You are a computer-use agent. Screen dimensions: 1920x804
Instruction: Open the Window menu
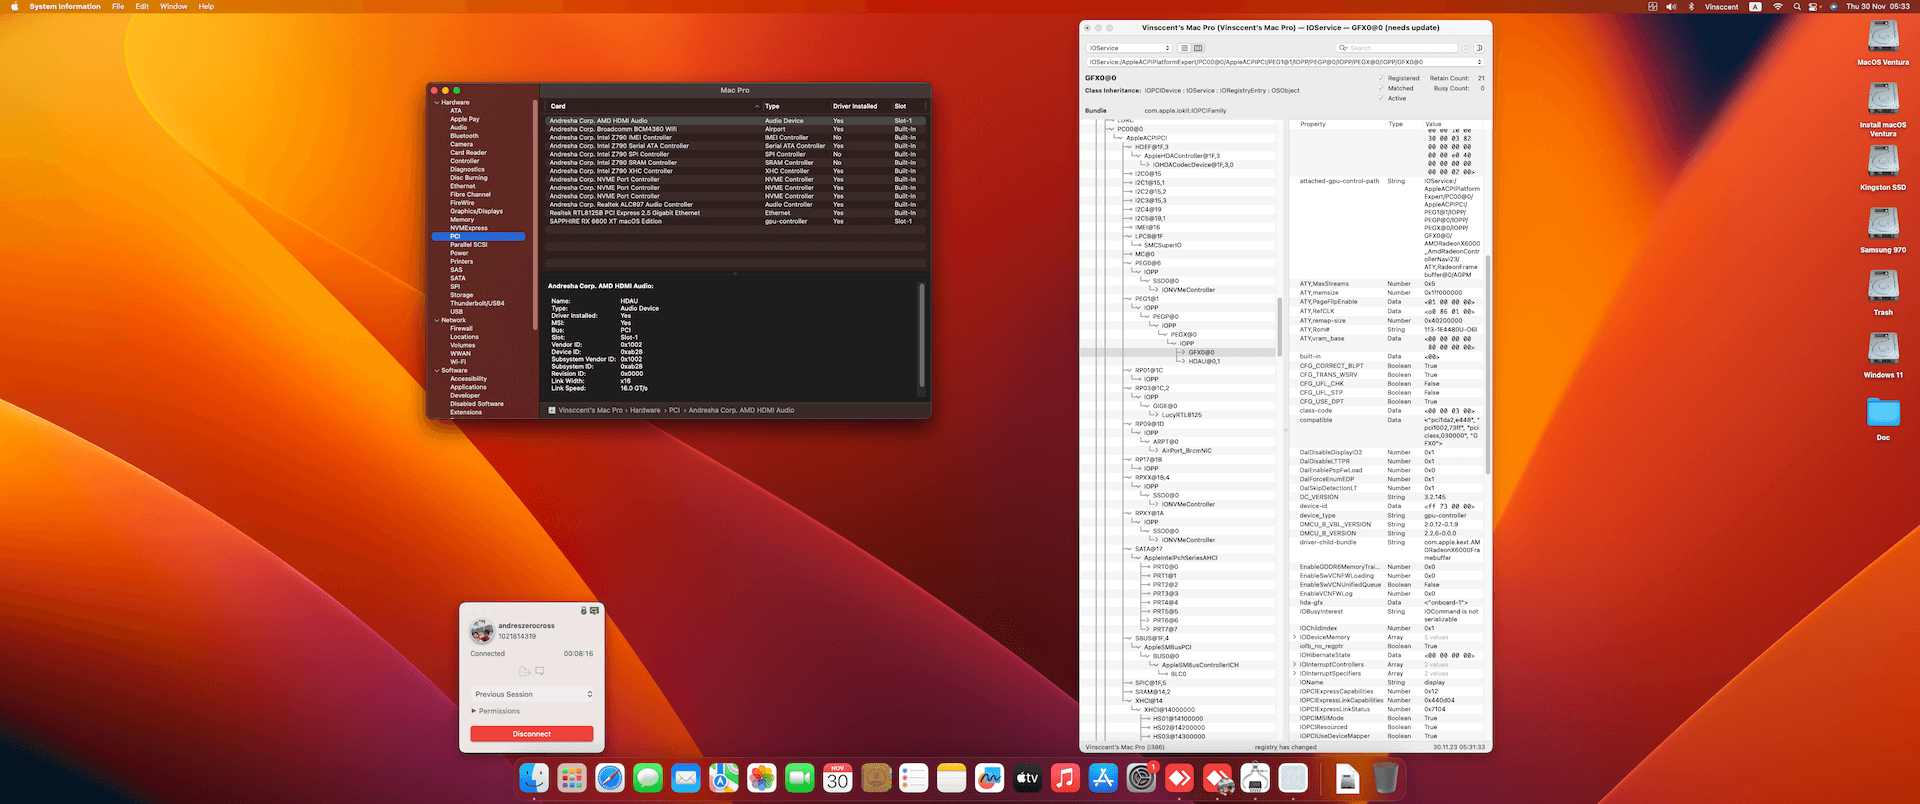coord(174,6)
